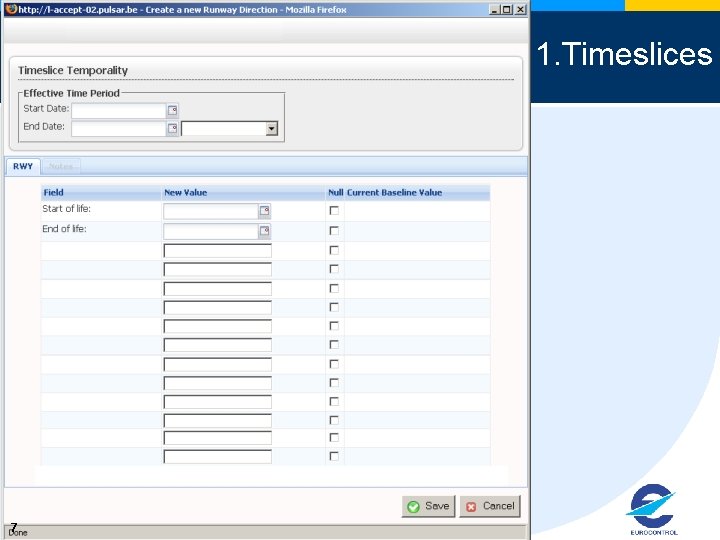This screenshot has width=720, height=540.
Task: Click the Start of life value field
Action: 211,211
